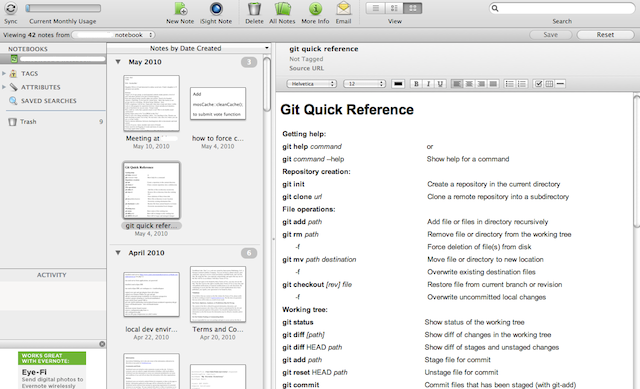Viewport: 640px width, 389px height.
Task: Expand the Attributes section
Action: (4, 87)
